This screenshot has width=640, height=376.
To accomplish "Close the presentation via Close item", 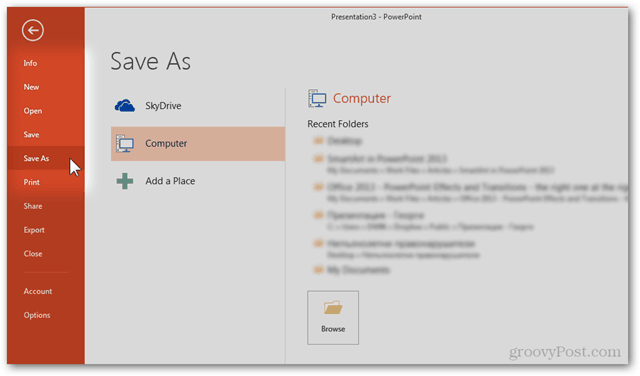I will click(x=33, y=254).
